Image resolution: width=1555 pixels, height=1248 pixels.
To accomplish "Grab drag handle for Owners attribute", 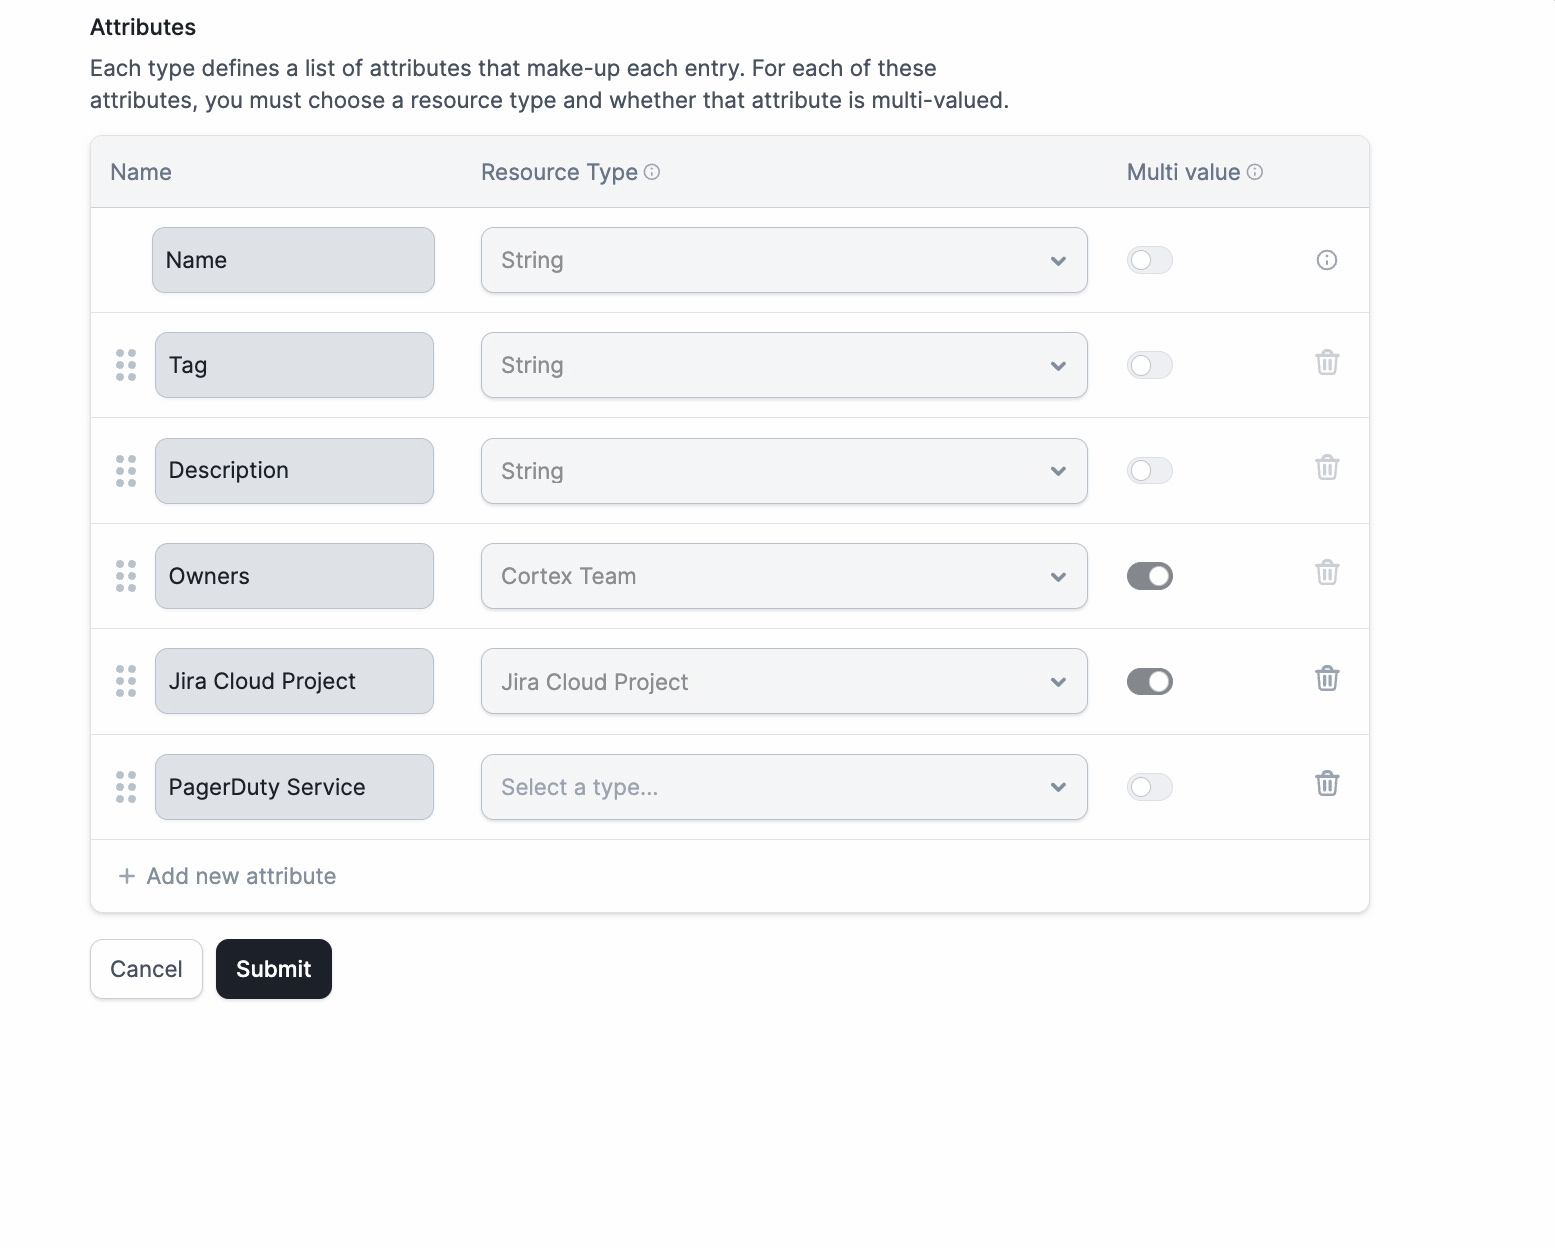I will click(126, 576).
